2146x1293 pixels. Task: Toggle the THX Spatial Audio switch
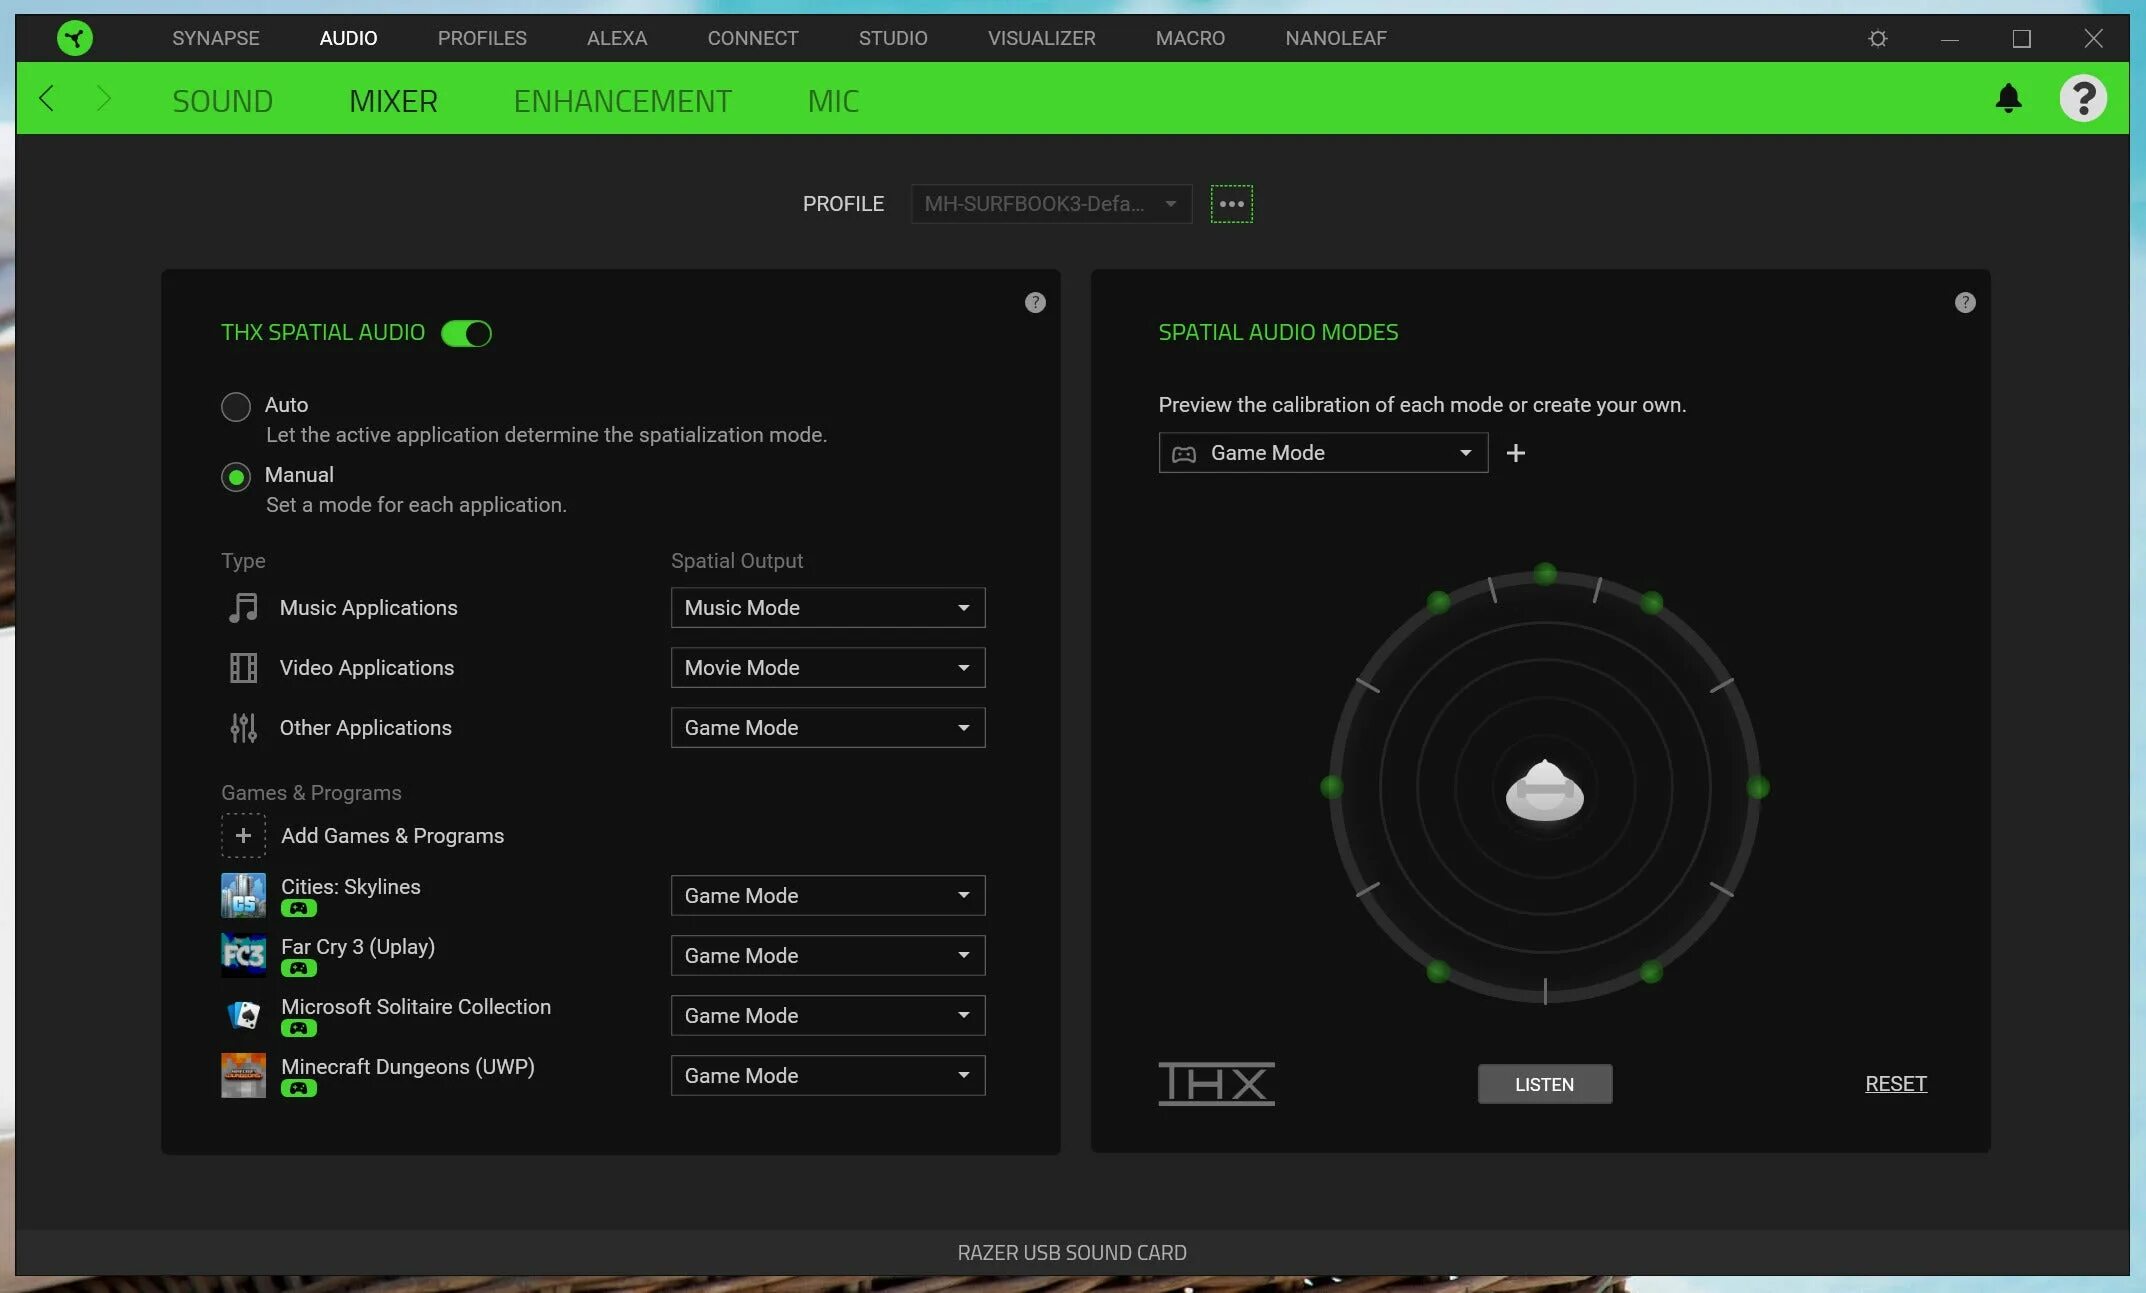pos(466,333)
